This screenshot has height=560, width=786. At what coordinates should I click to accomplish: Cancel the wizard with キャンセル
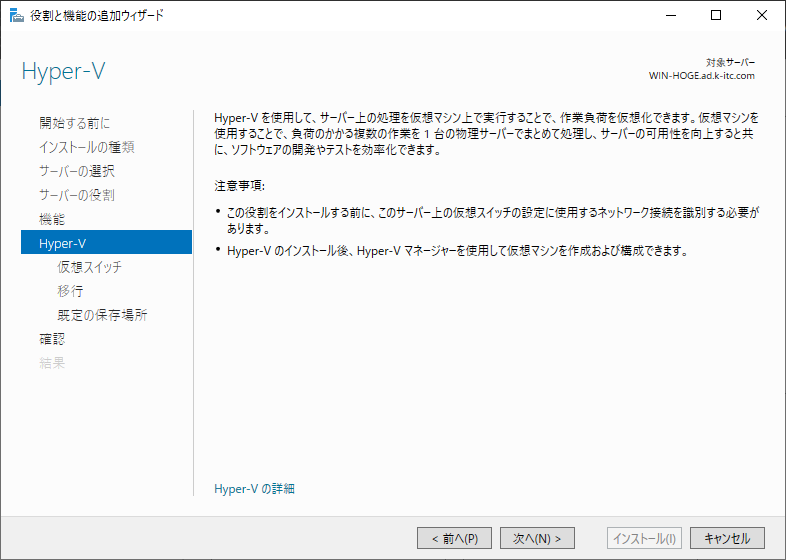pyautogui.click(x=727, y=538)
